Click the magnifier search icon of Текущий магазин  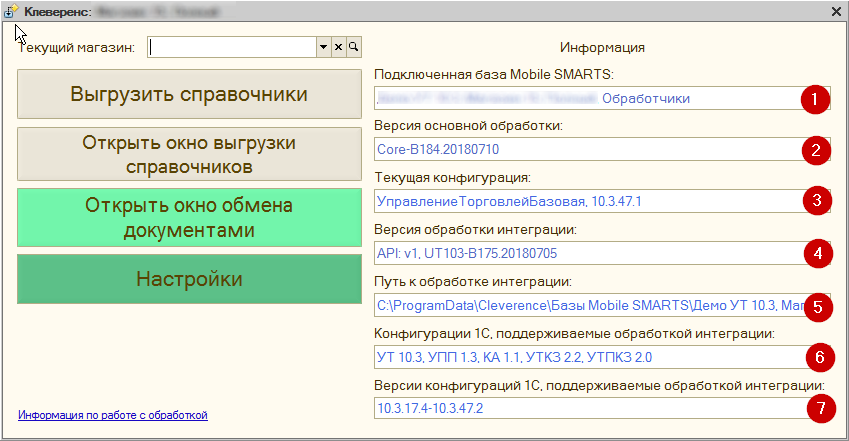[x=354, y=47]
